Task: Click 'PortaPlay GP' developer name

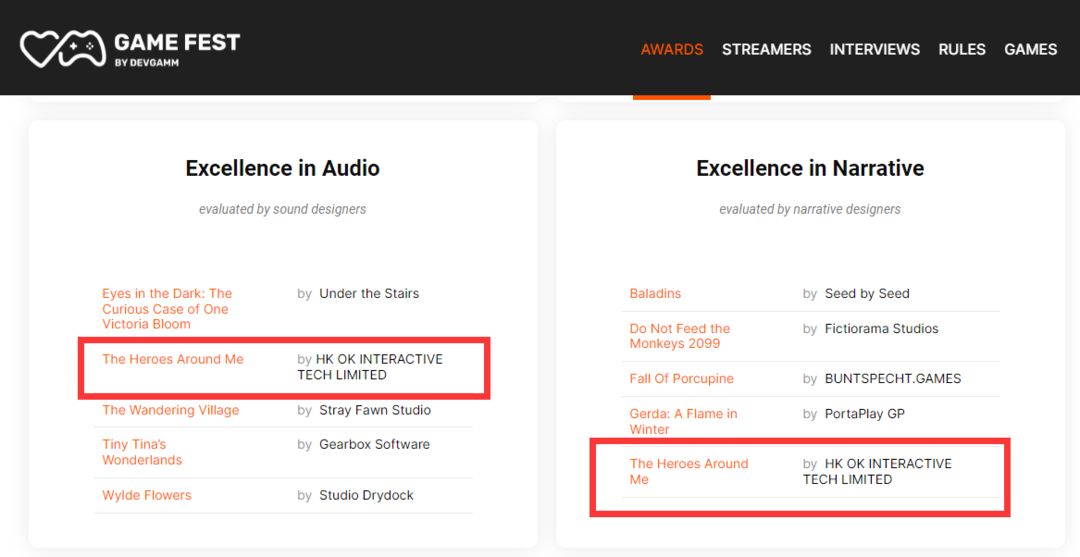Action: coord(864,414)
